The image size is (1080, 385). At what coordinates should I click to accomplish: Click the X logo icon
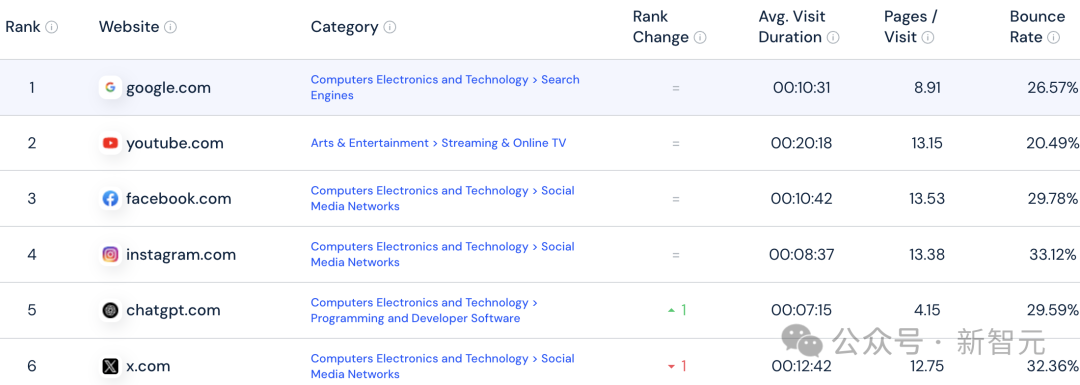tap(110, 366)
